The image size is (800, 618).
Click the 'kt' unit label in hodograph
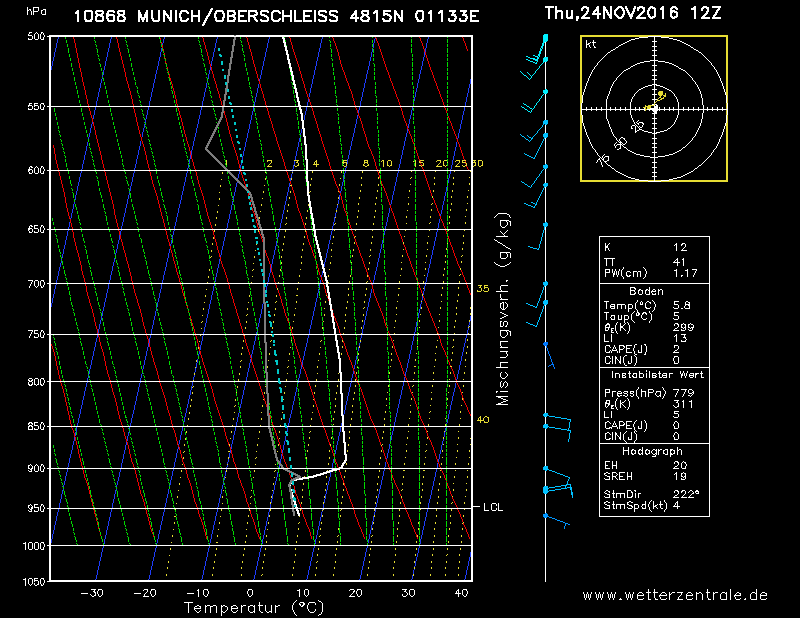(591, 45)
